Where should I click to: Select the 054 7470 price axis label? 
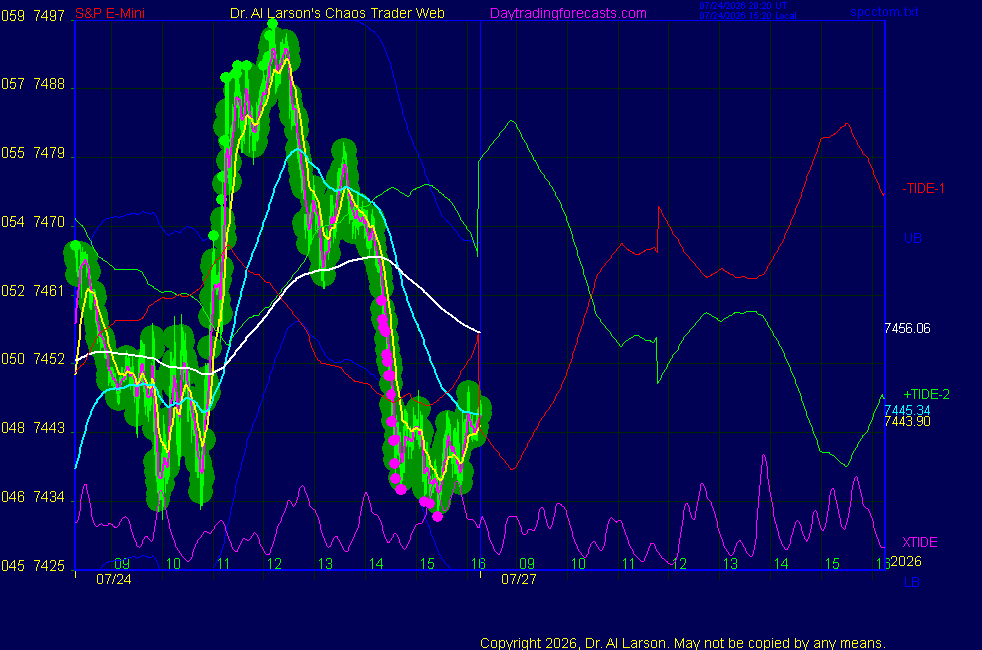click(33, 222)
